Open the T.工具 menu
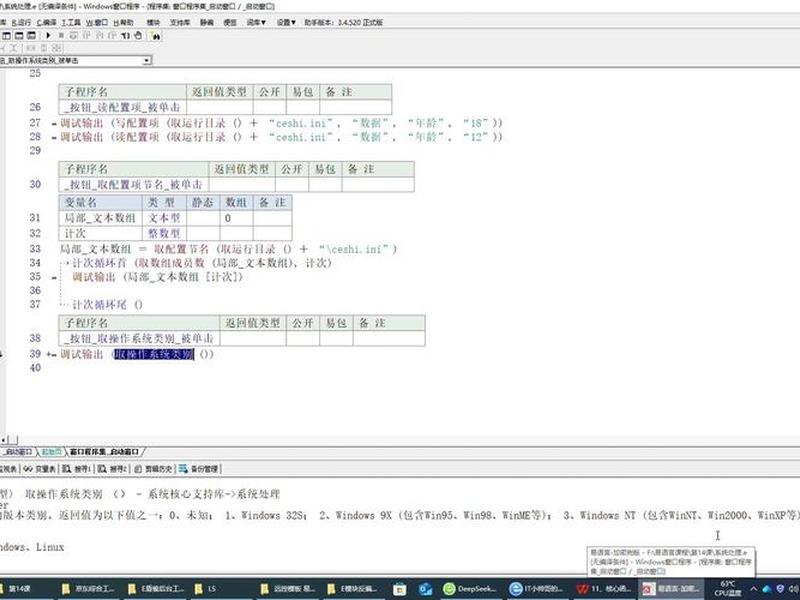This screenshot has height=600, width=800. click(x=71, y=22)
